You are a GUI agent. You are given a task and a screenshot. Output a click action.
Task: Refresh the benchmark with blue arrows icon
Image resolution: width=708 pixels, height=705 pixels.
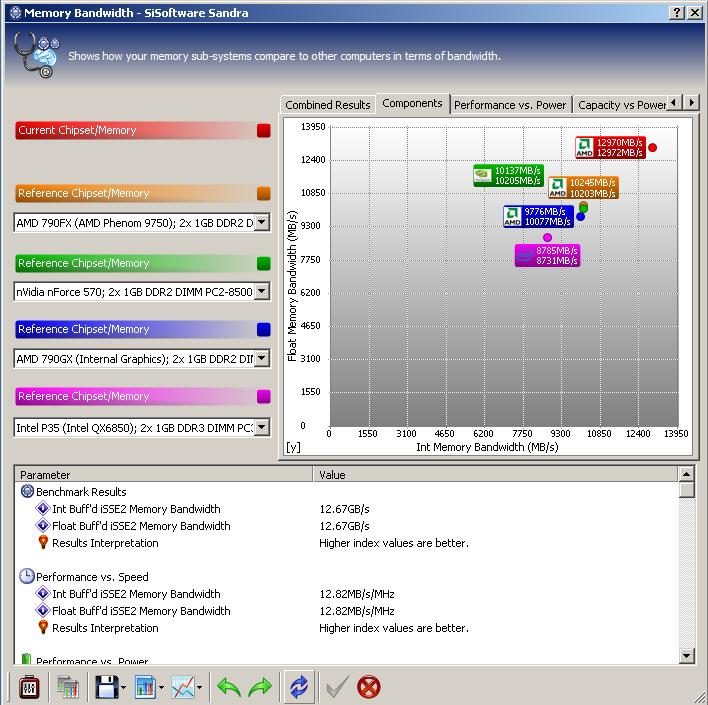point(298,687)
